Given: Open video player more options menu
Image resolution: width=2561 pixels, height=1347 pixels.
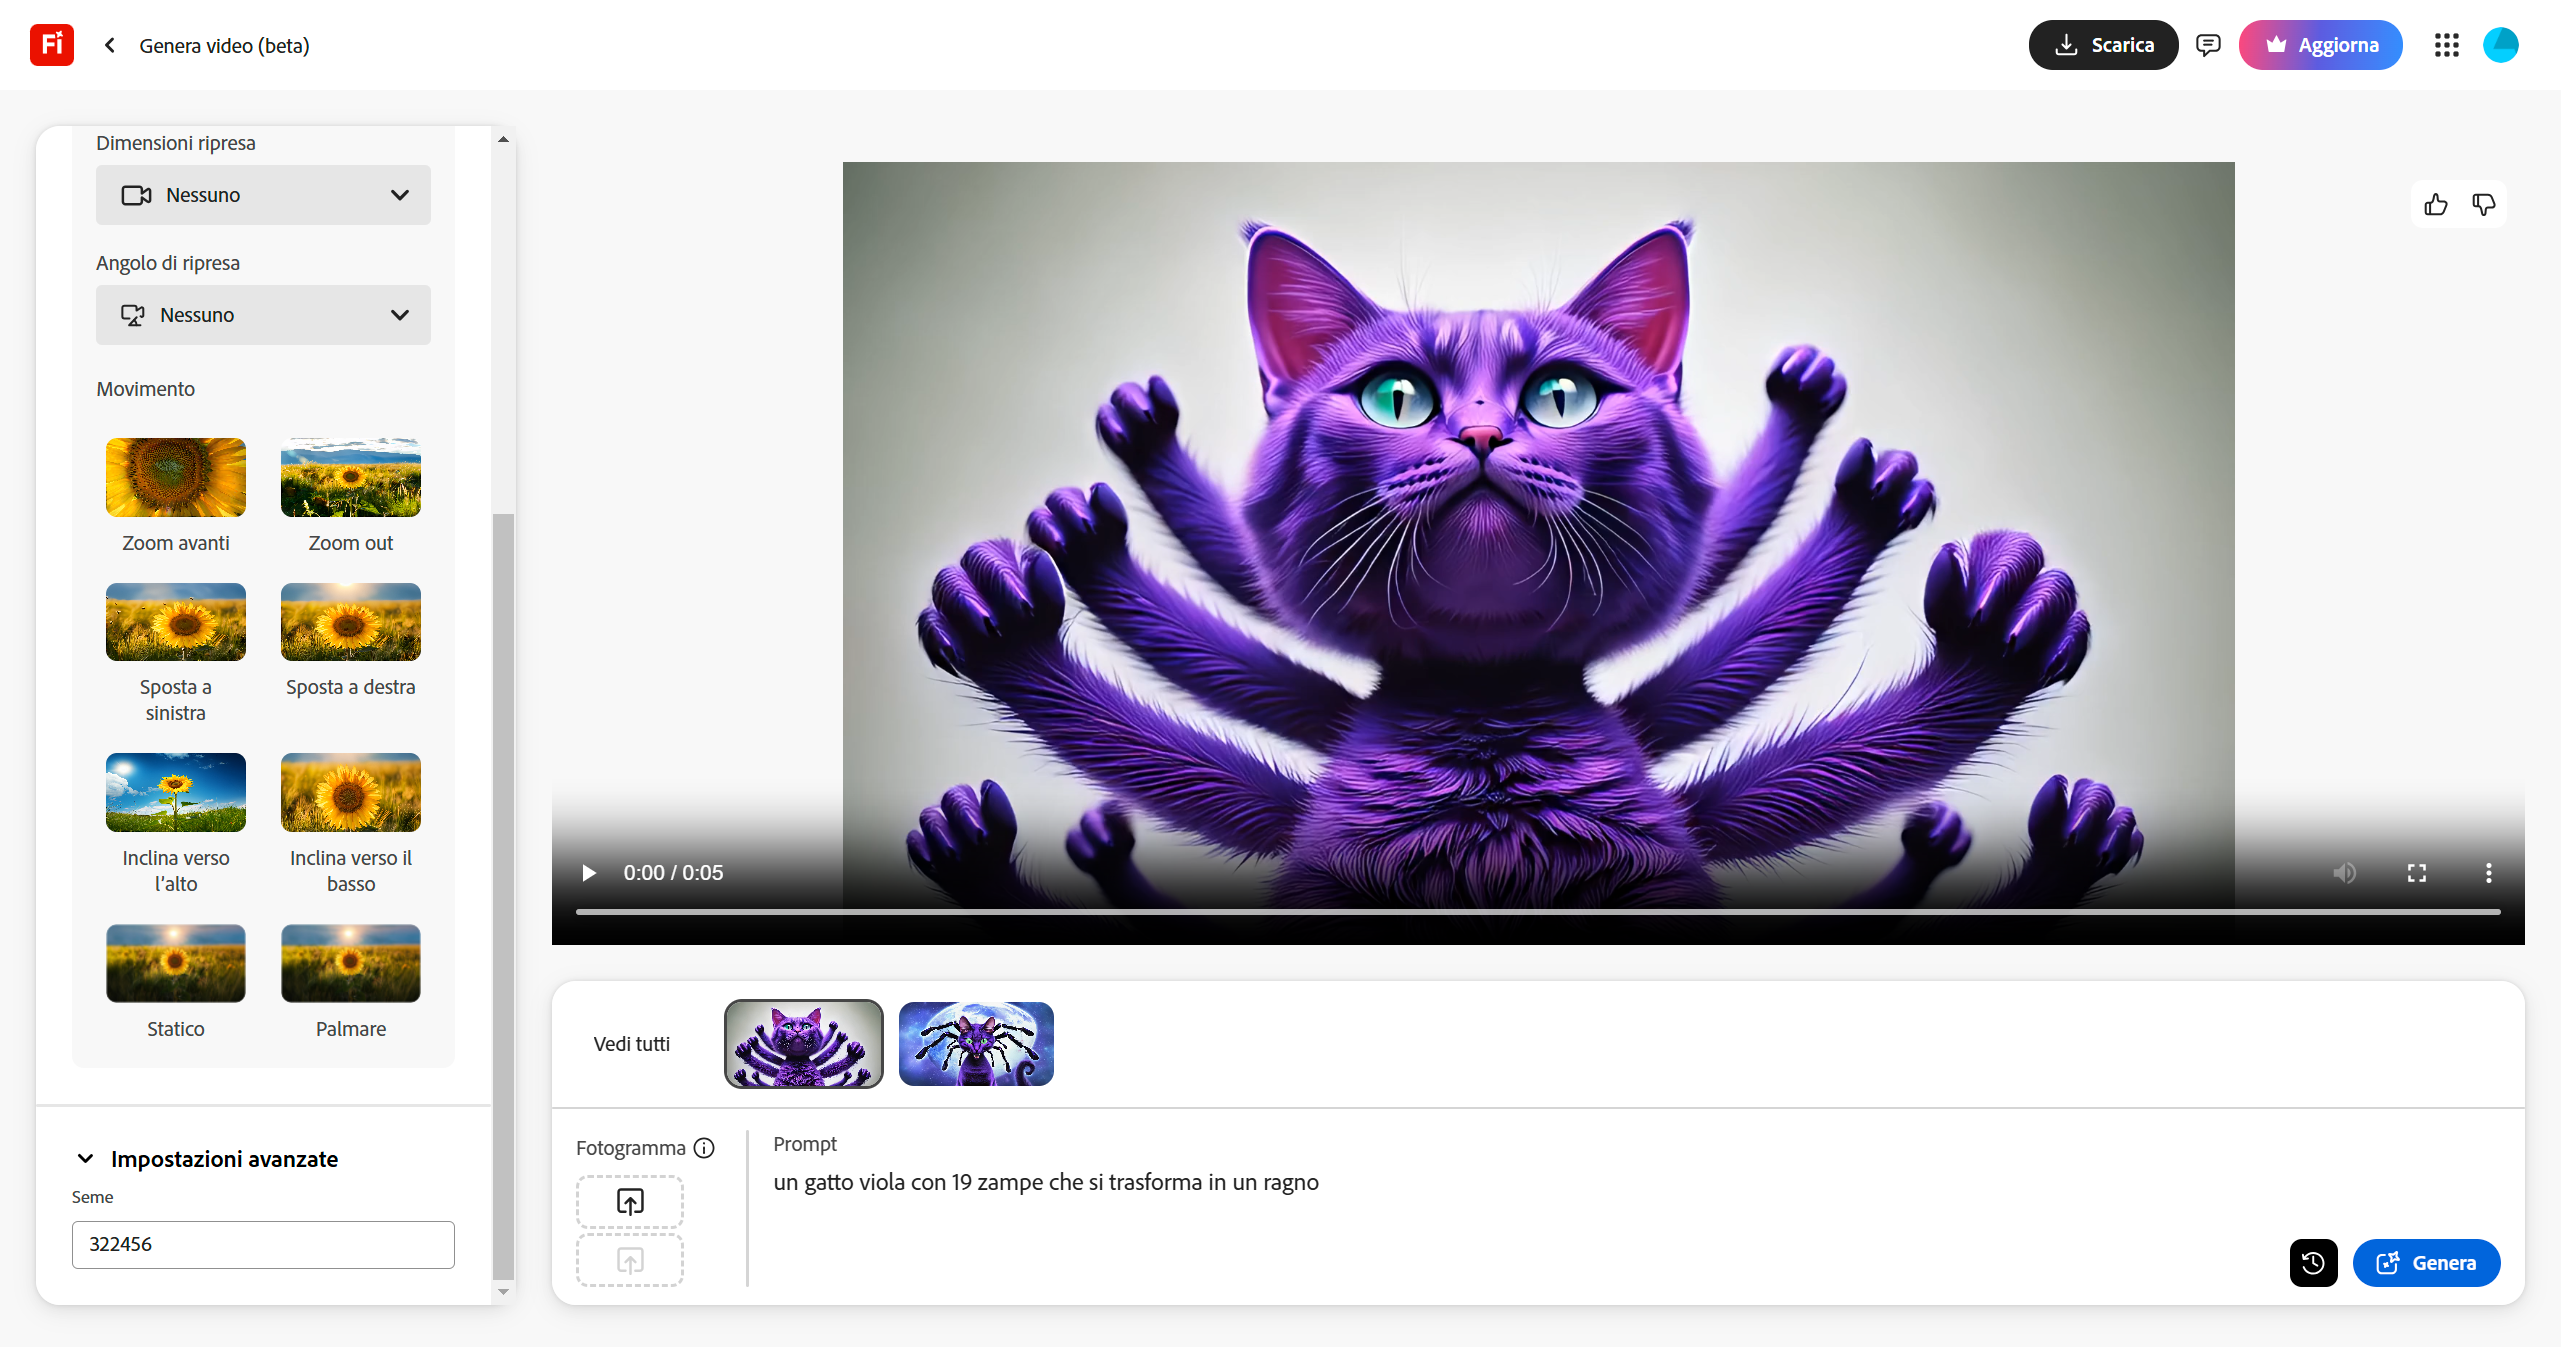Looking at the screenshot, I should [x=2488, y=873].
